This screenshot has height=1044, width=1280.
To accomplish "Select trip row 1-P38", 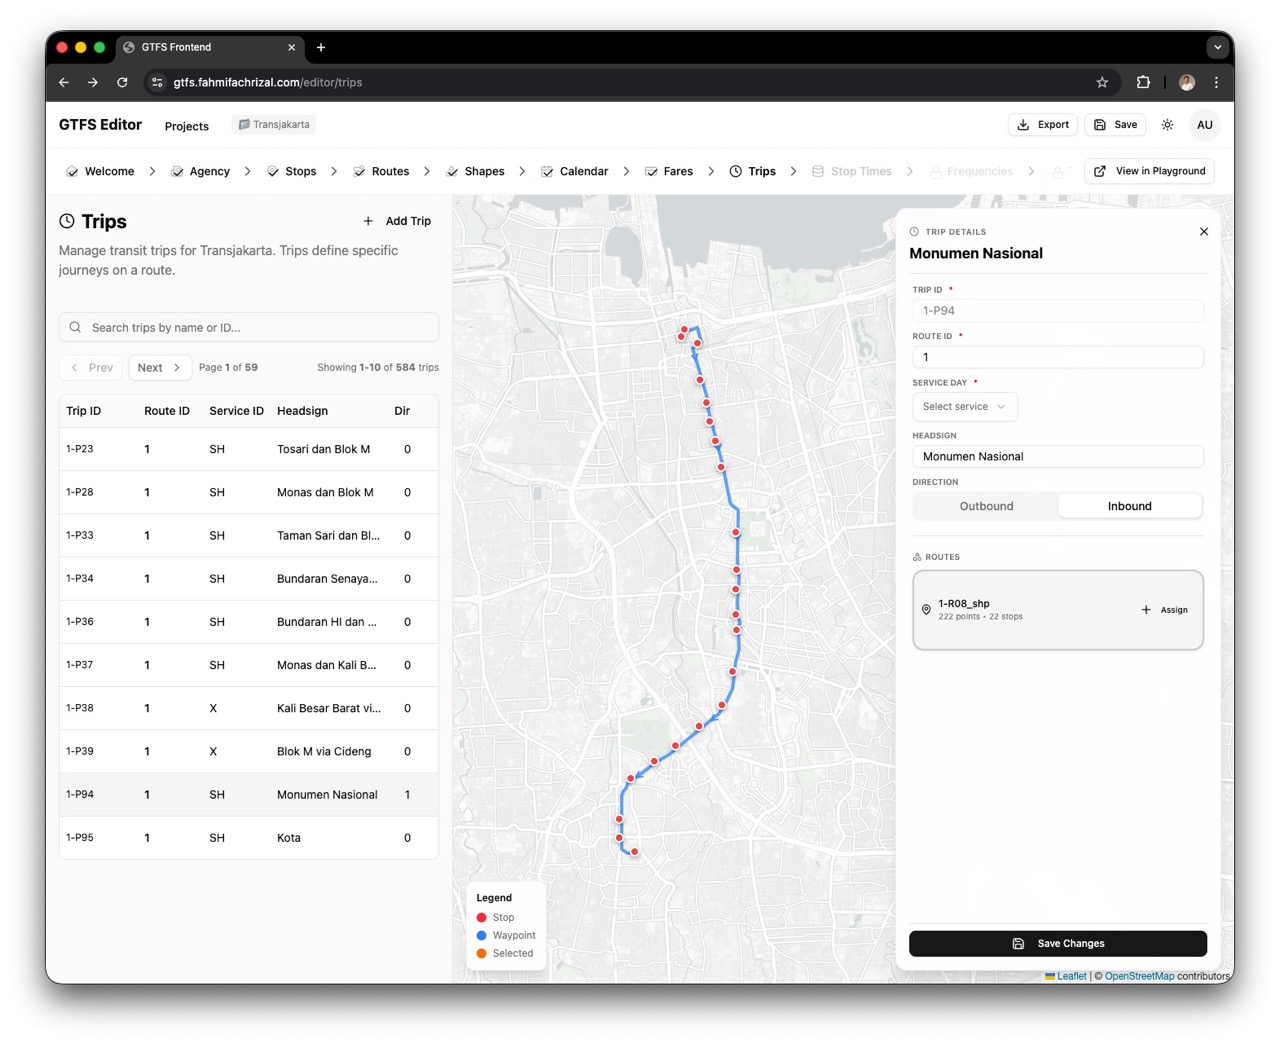I will coord(248,708).
